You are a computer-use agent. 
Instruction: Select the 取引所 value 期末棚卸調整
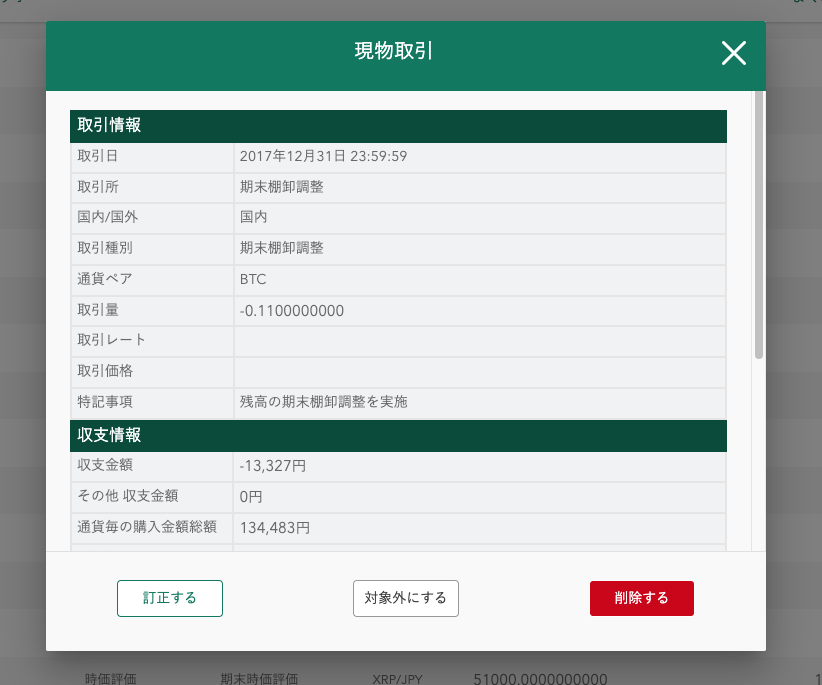[282, 187]
